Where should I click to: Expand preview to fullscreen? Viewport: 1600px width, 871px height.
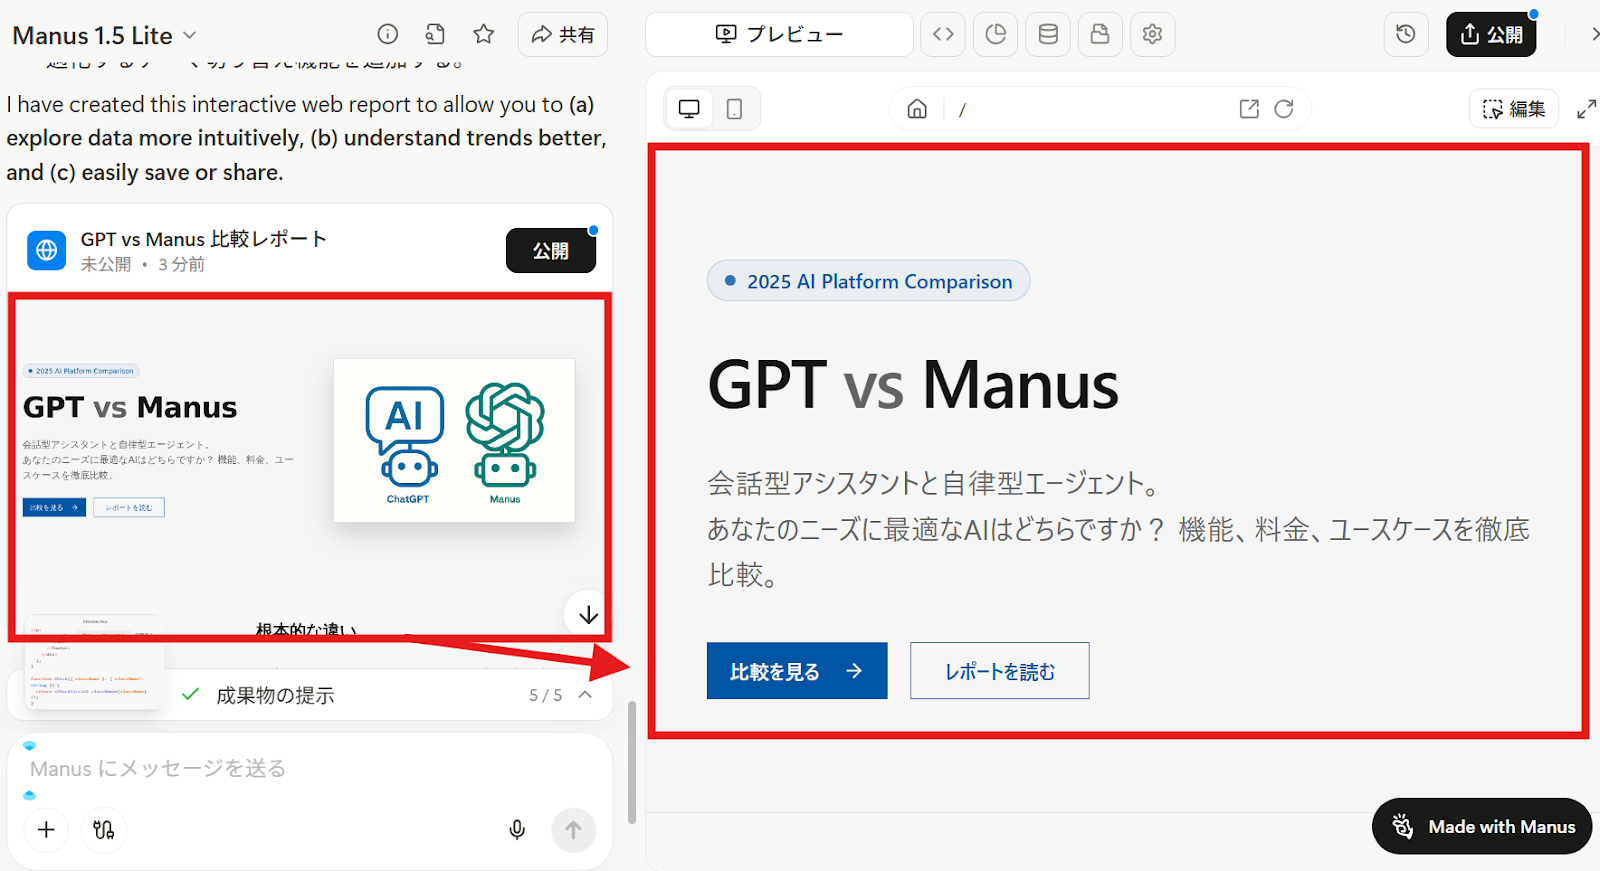coord(1586,109)
